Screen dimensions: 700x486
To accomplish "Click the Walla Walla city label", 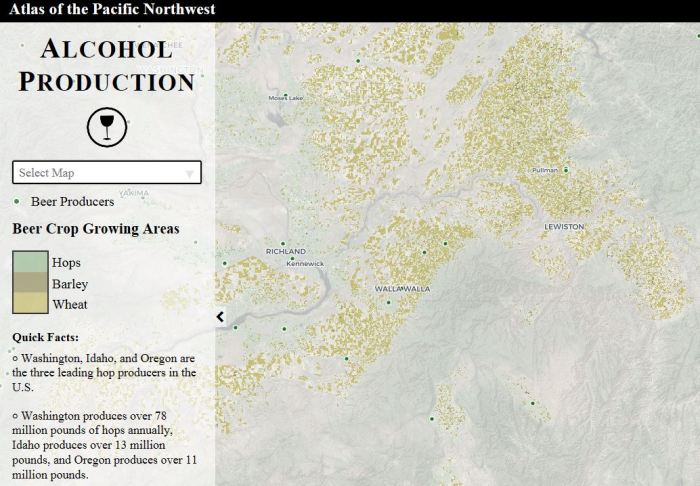I will tap(402, 288).
